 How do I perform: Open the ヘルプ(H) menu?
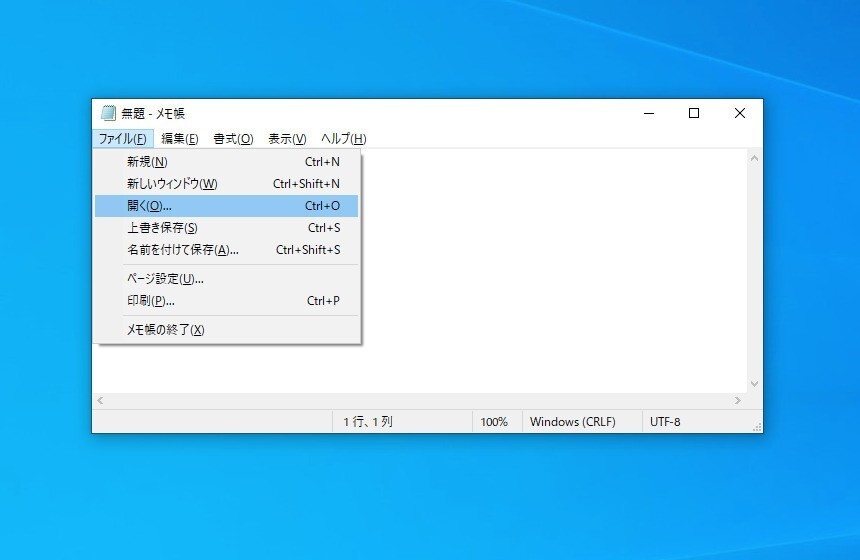pyautogui.click(x=343, y=139)
